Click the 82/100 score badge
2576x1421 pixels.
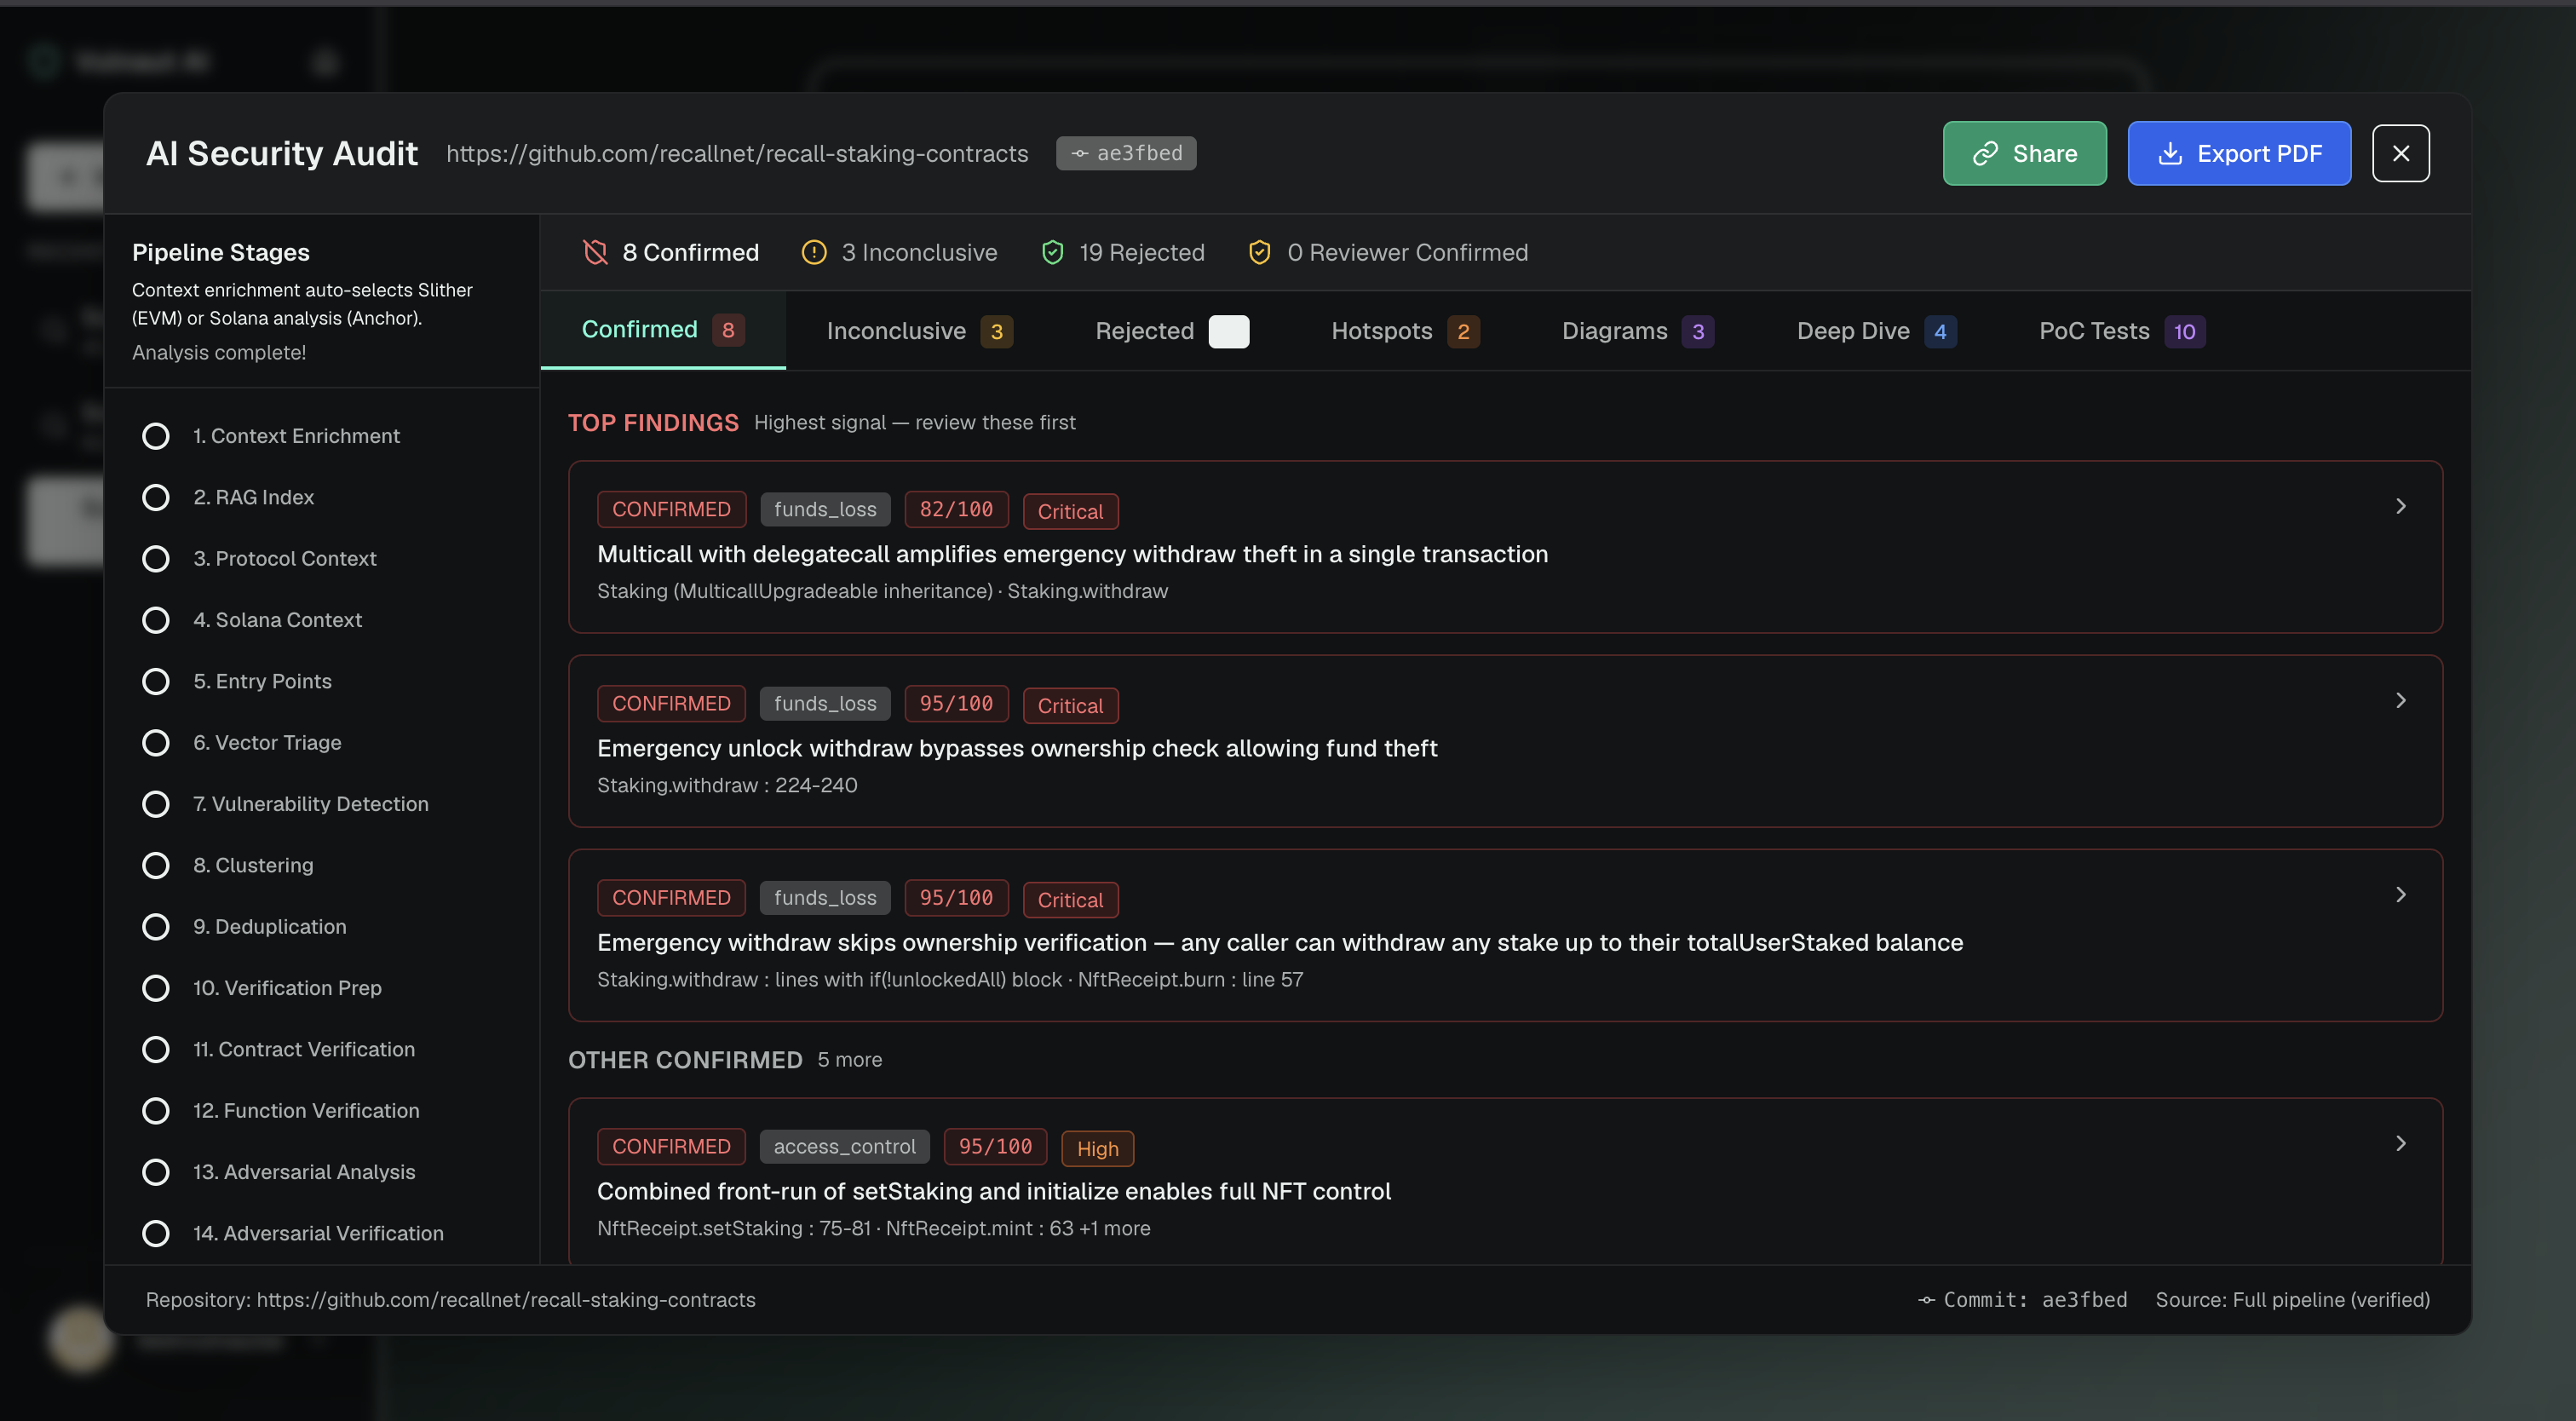click(x=956, y=509)
